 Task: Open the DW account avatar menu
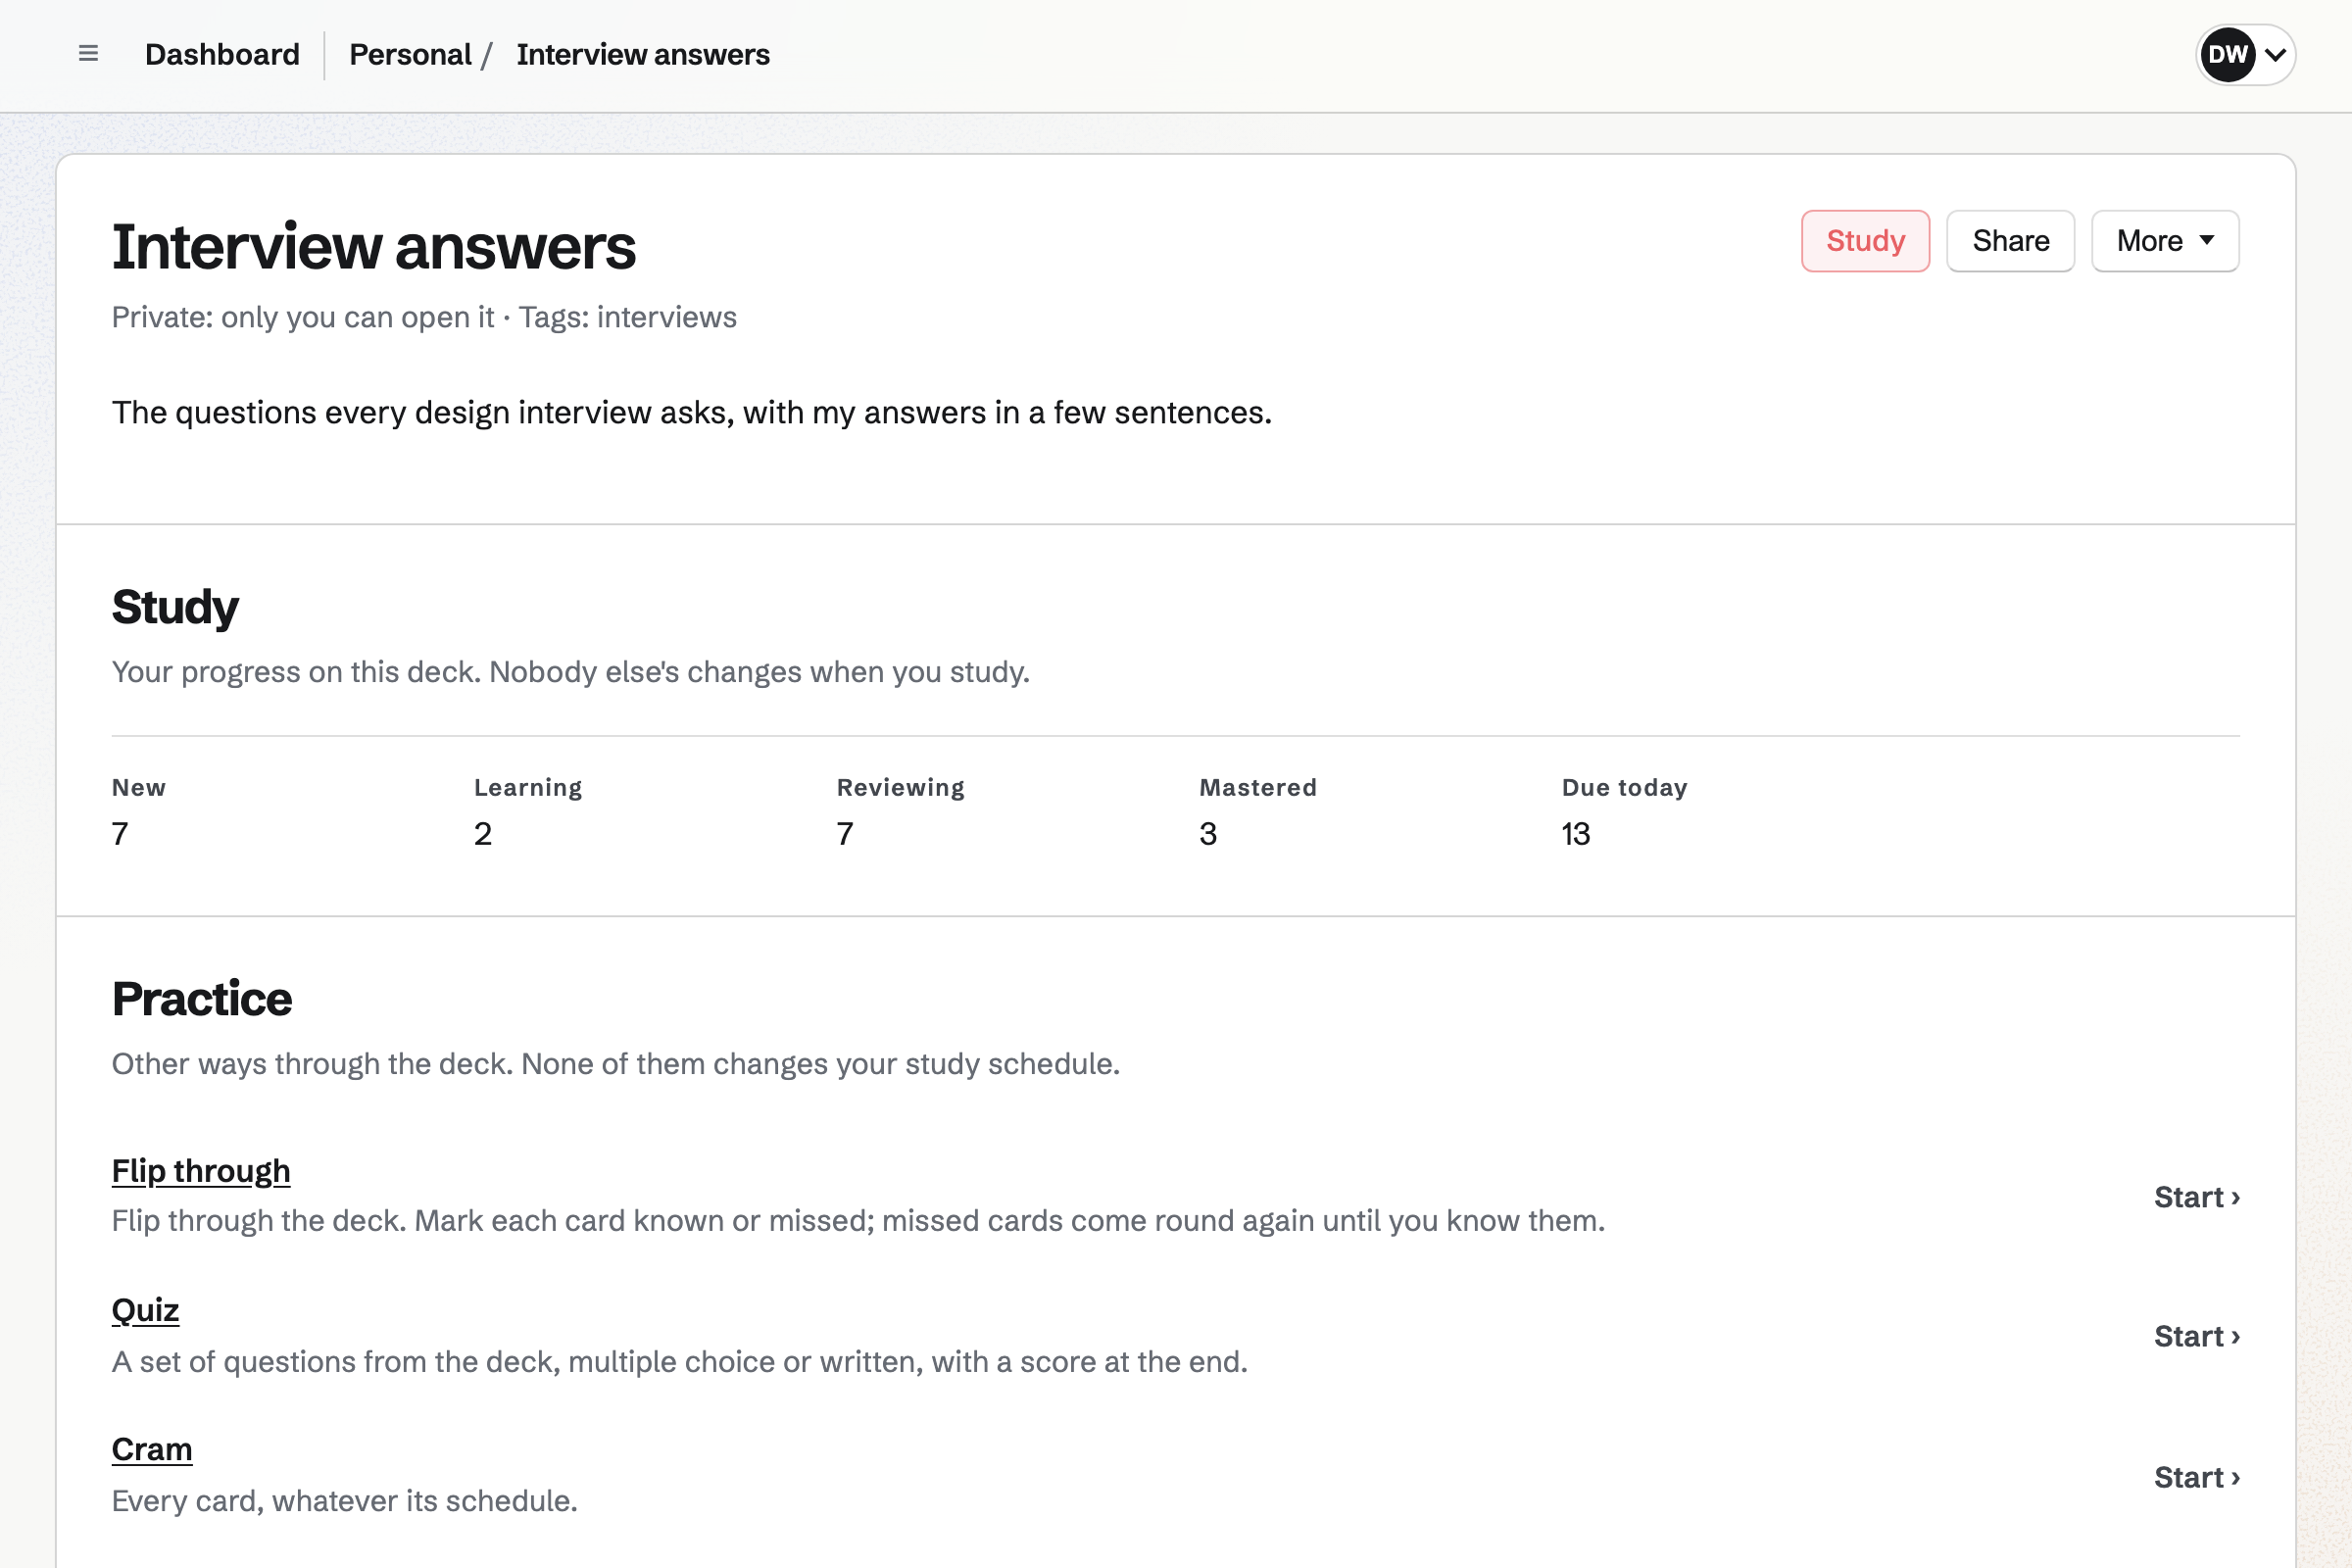2245,54
